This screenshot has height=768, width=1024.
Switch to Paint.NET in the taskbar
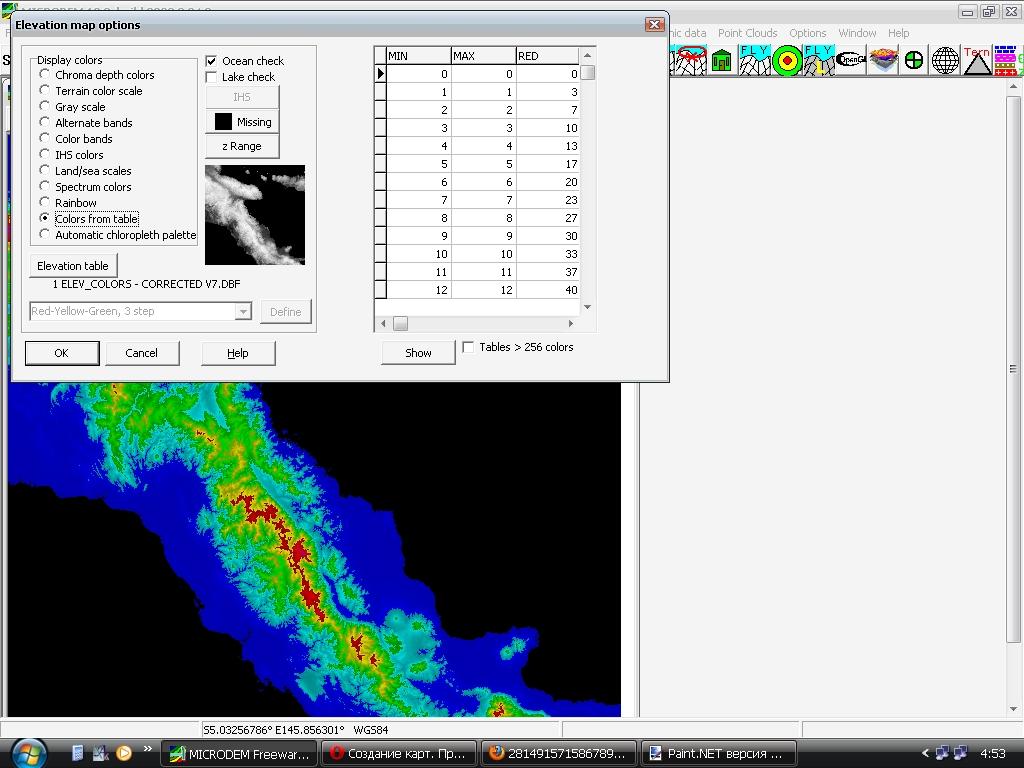click(x=719, y=753)
